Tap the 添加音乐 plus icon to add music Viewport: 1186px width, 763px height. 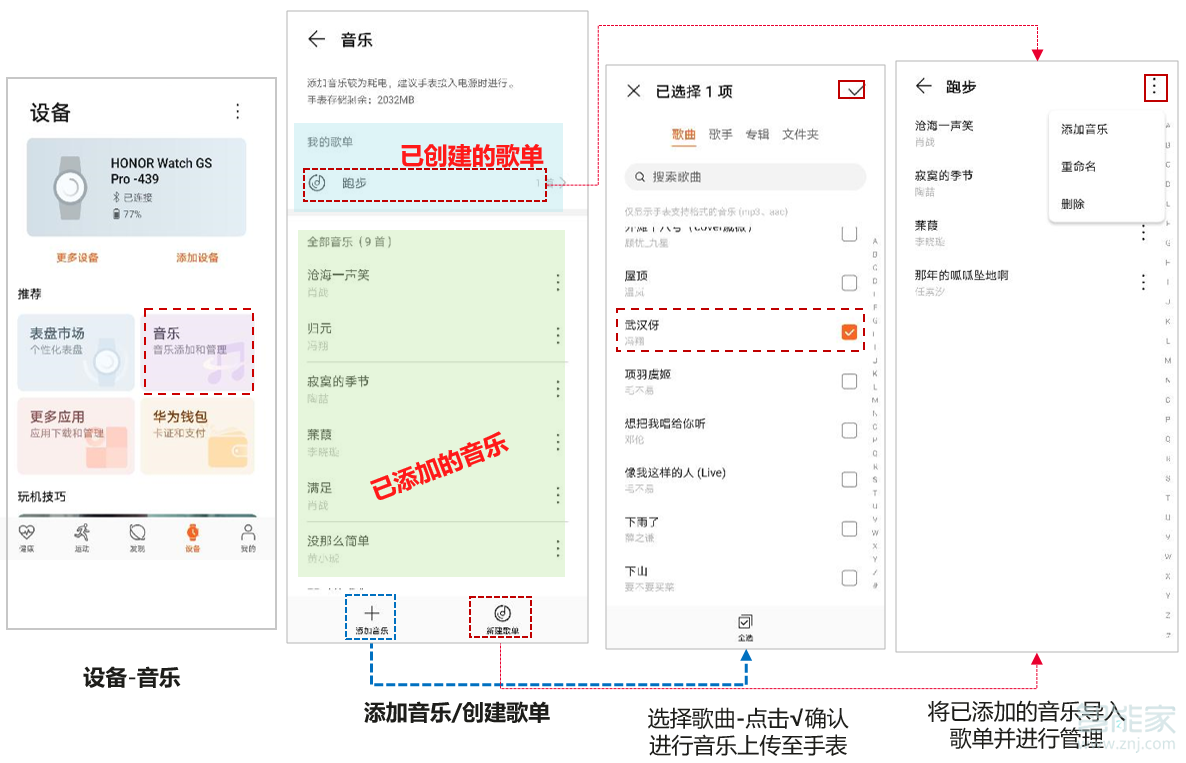tap(371, 614)
